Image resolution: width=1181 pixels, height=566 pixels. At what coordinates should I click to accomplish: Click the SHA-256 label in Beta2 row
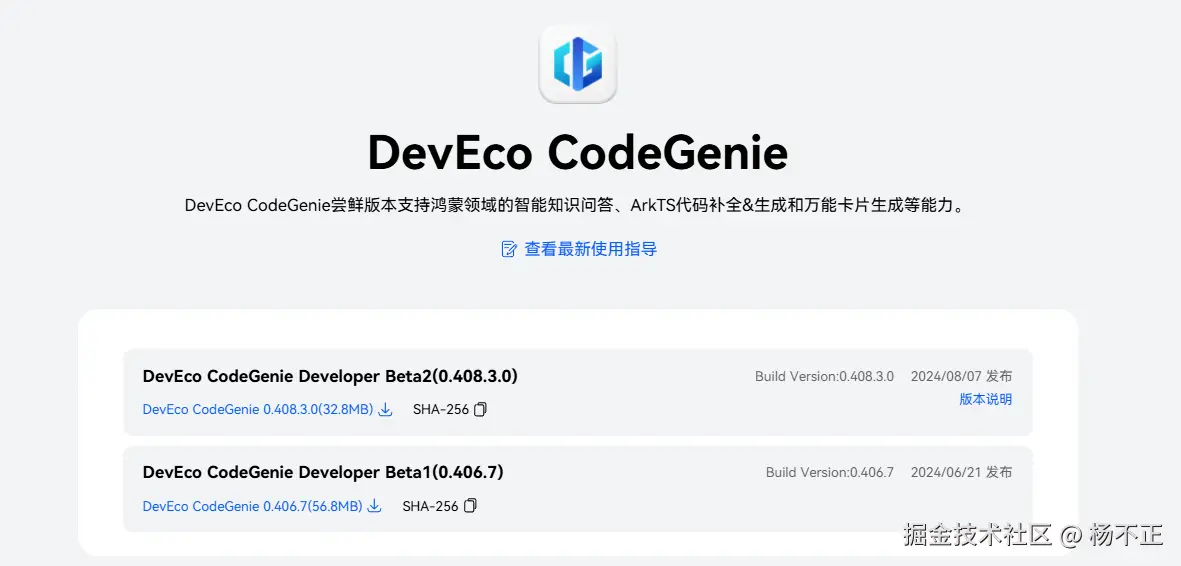(441, 409)
